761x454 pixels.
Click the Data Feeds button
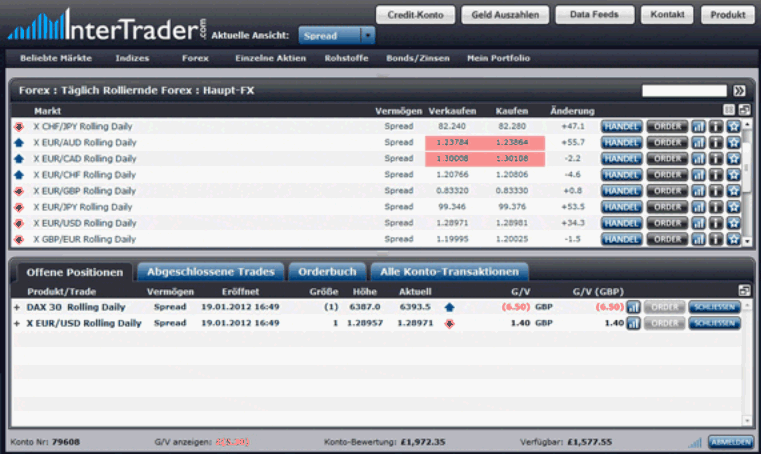(x=595, y=15)
